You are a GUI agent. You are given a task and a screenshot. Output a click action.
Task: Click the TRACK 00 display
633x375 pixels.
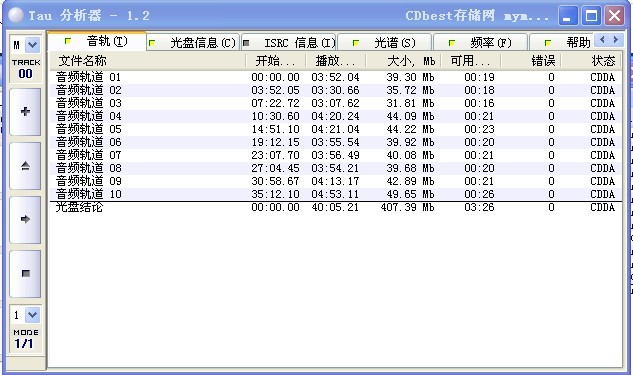pyautogui.click(x=25, y=69)
